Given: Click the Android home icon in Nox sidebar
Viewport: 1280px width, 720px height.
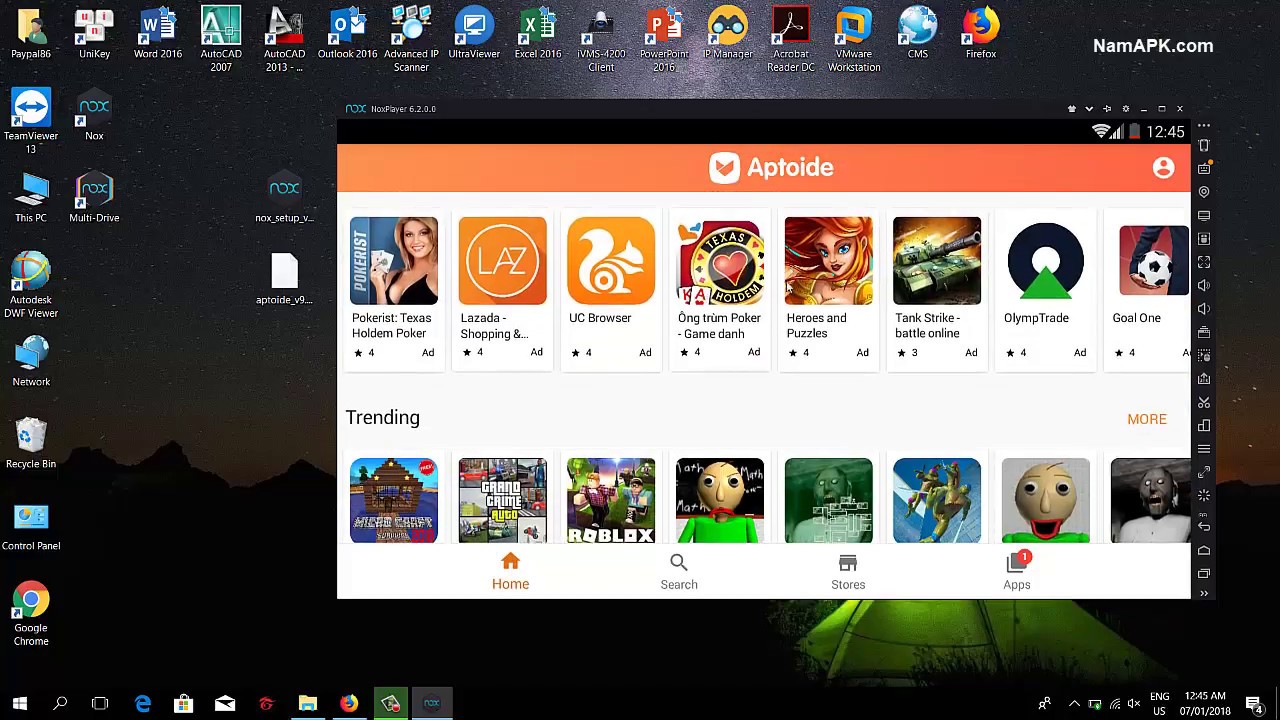Looking at the screenshot, I should point(1204,550).
